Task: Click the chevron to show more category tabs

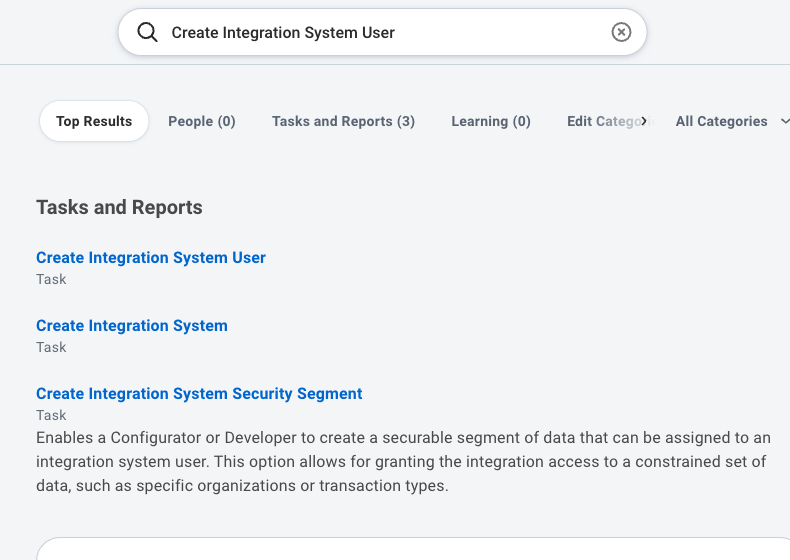Action: tap(644, 121)
